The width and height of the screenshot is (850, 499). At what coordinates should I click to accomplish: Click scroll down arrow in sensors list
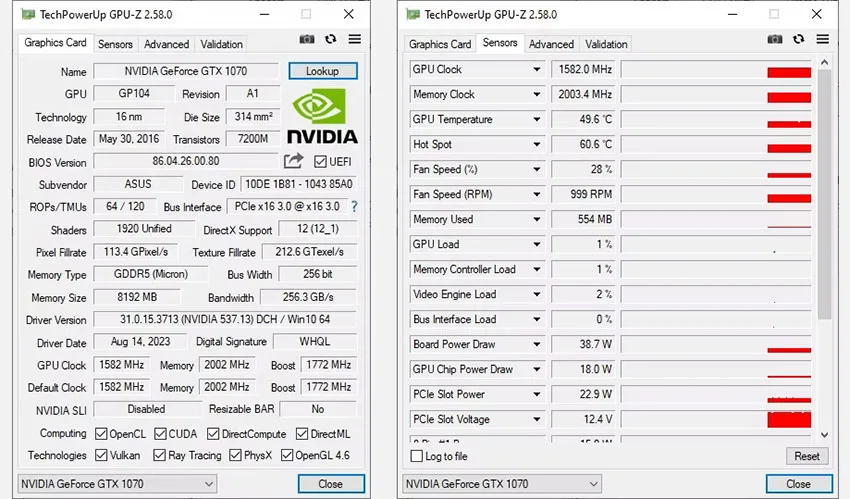(825, 435)
